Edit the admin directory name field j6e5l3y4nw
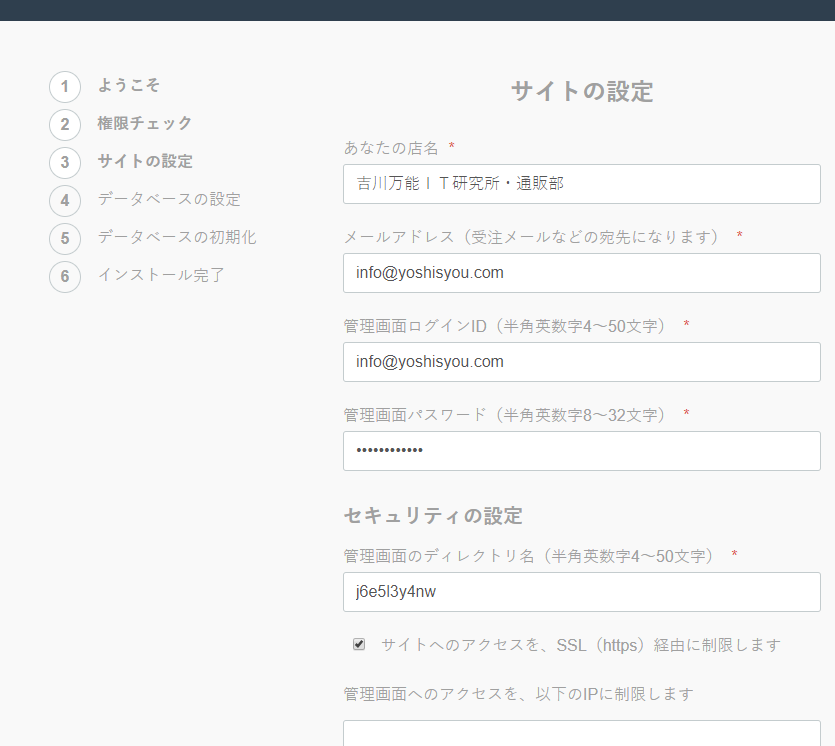 (x=581, y=592)
